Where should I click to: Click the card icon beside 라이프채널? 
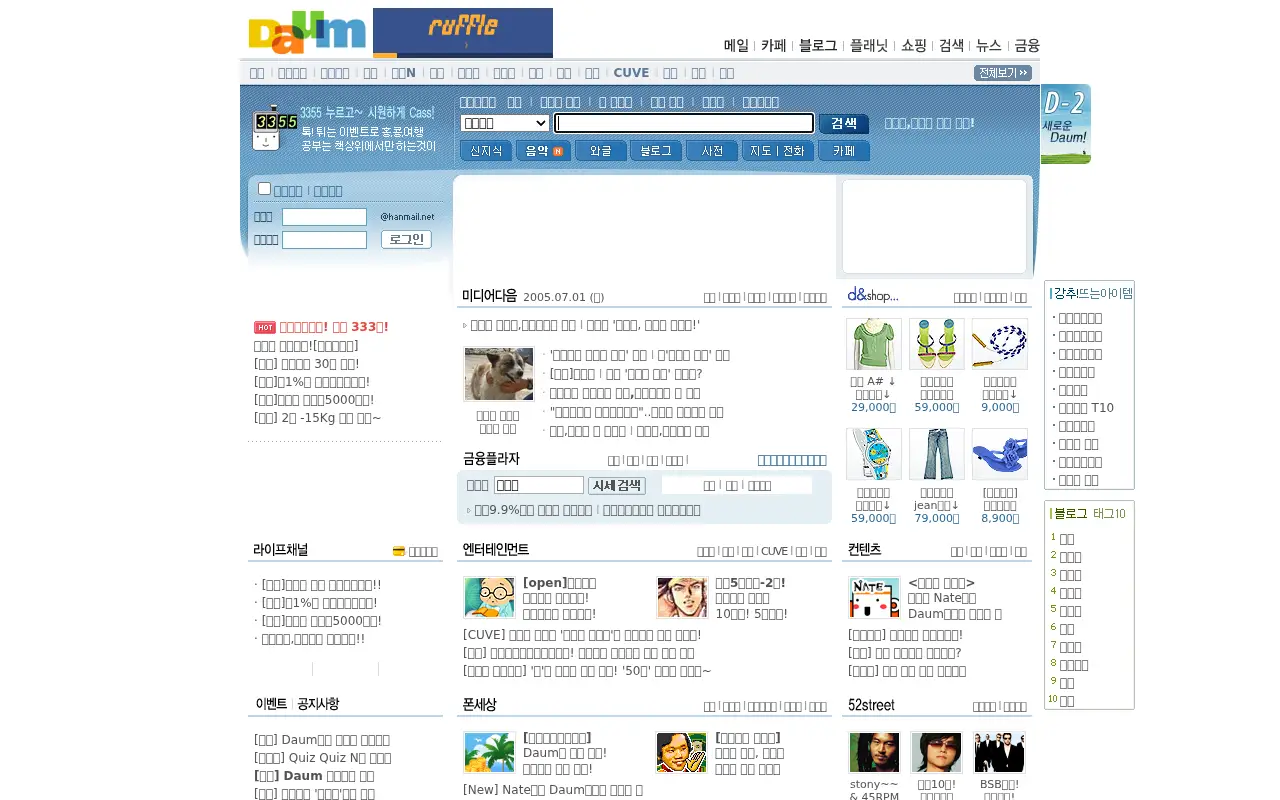(399, 551)
